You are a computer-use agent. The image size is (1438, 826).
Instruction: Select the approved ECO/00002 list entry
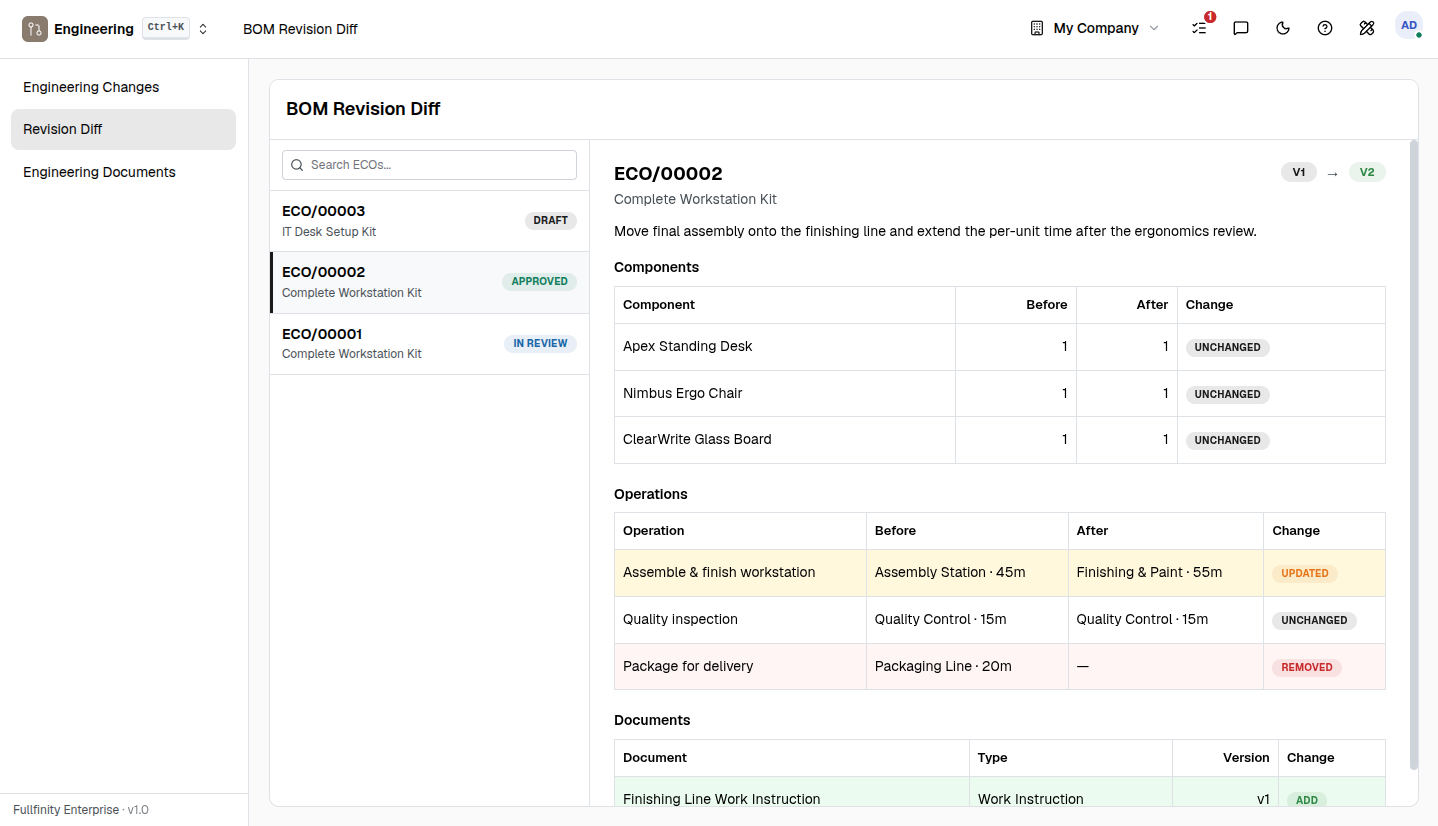pyautogui.click(x=429, y=282)
